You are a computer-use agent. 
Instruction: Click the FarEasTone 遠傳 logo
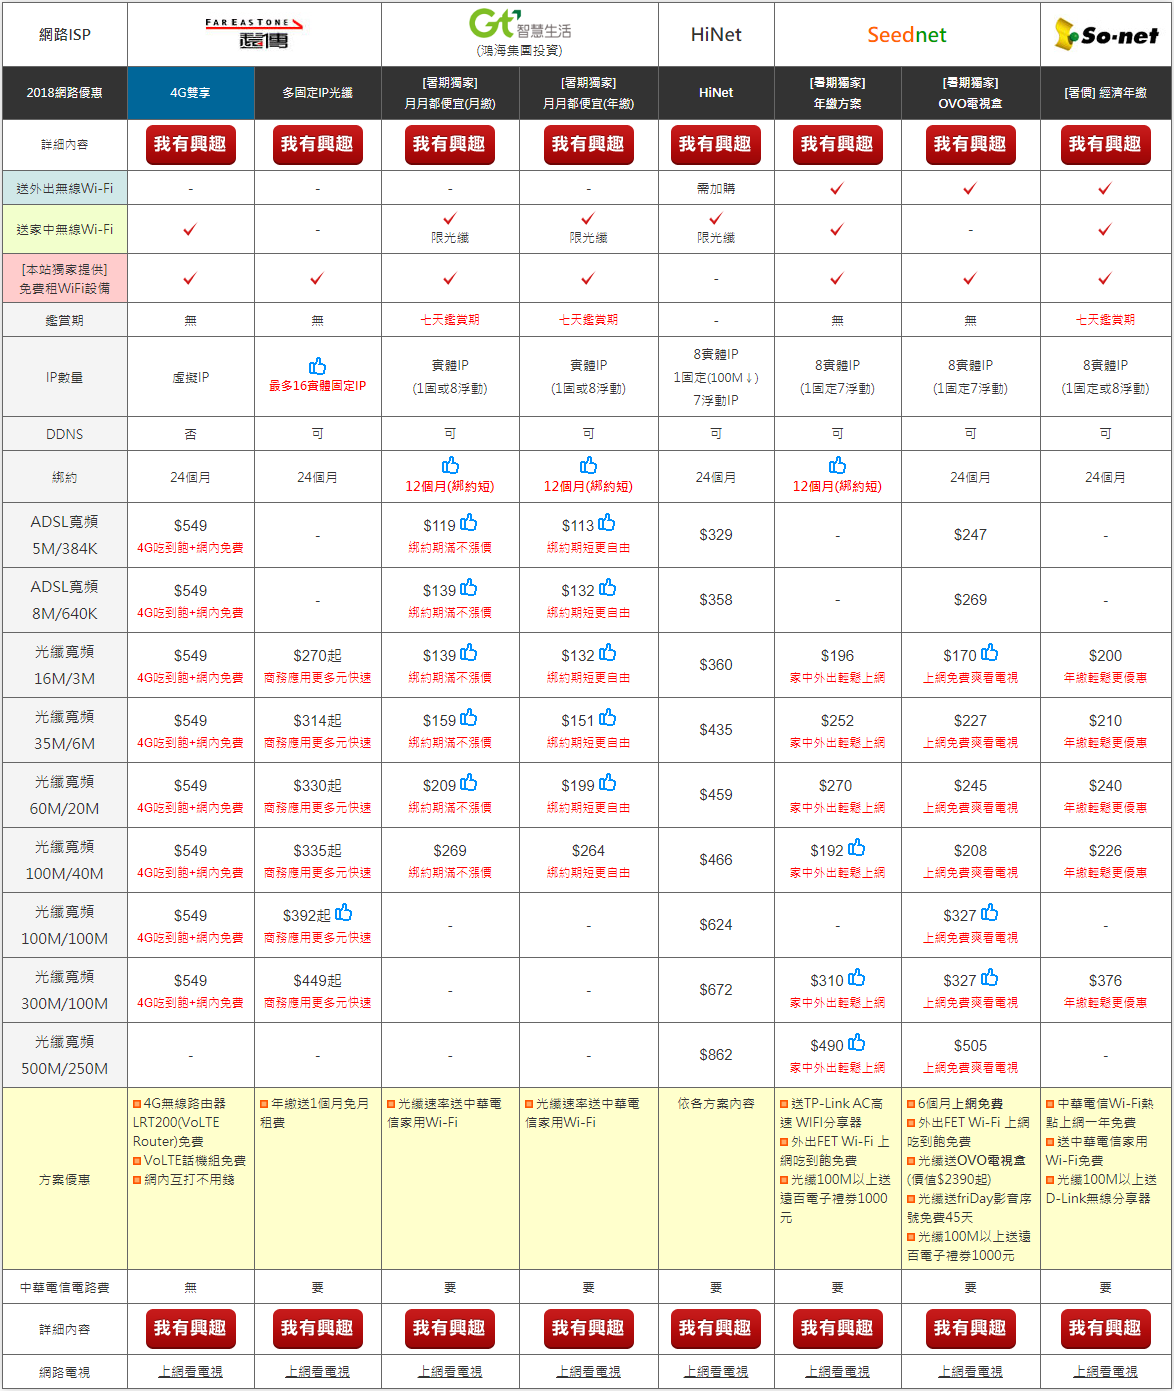pos(254,34)
